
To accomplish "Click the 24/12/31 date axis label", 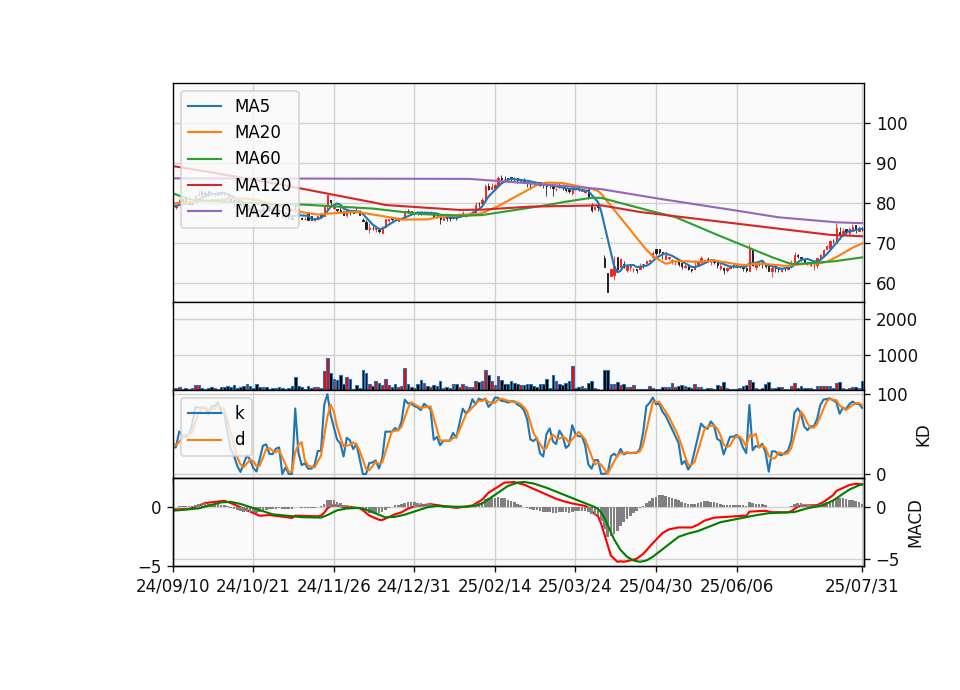I will (414, 586).
